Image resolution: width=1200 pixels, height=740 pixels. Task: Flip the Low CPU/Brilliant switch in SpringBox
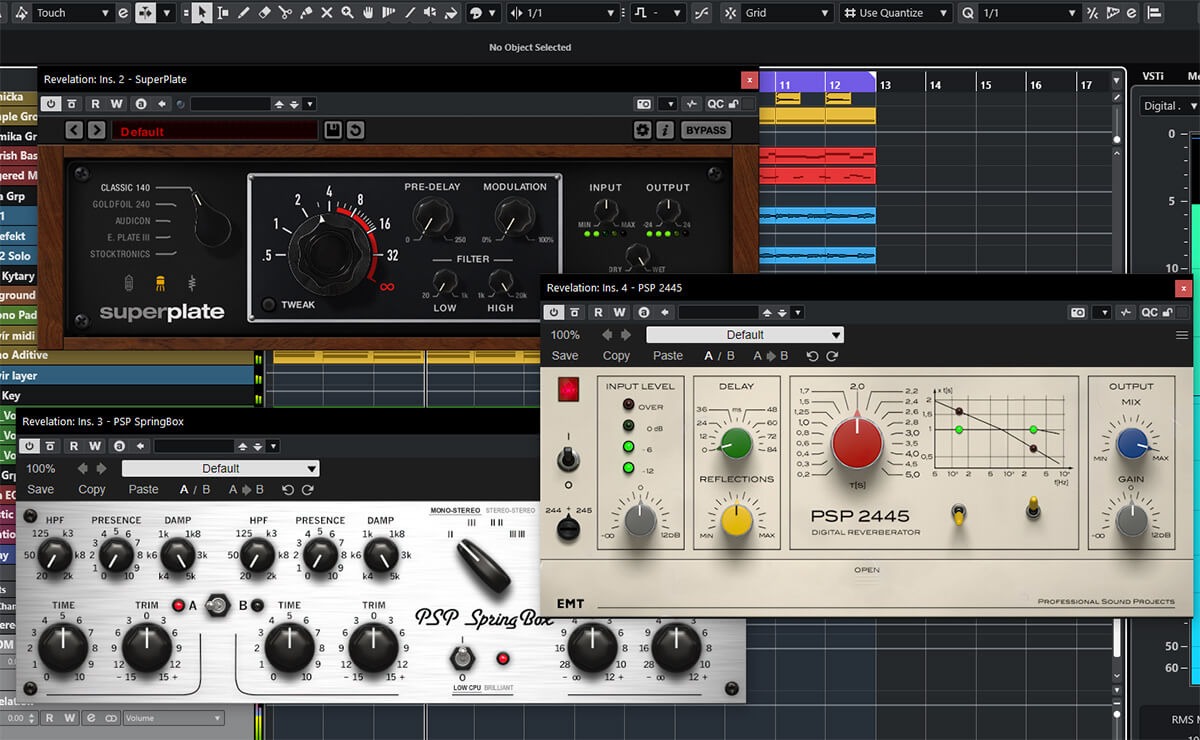[462, 657]
